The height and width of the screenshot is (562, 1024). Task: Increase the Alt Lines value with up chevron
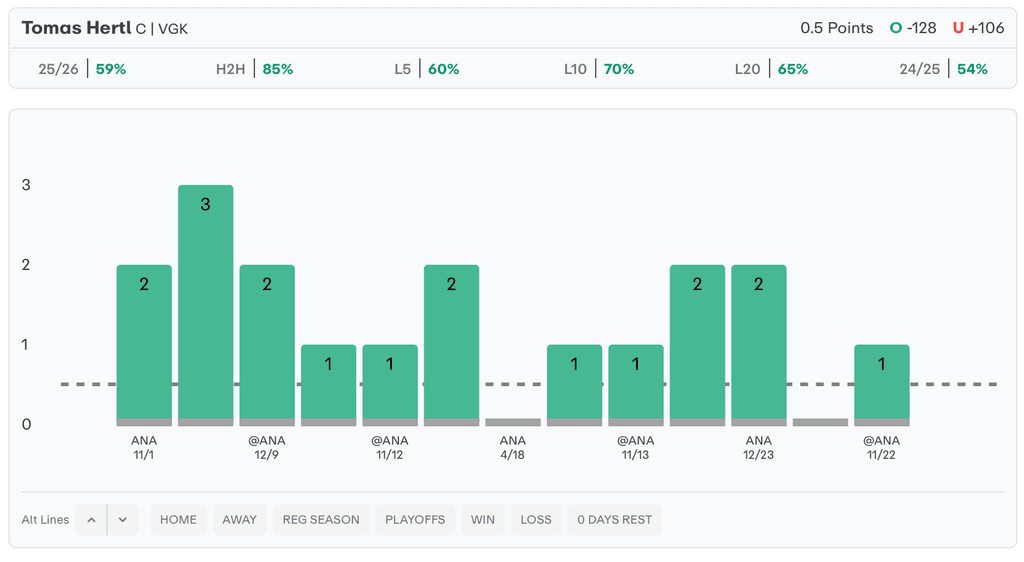[x=91, y=520]
